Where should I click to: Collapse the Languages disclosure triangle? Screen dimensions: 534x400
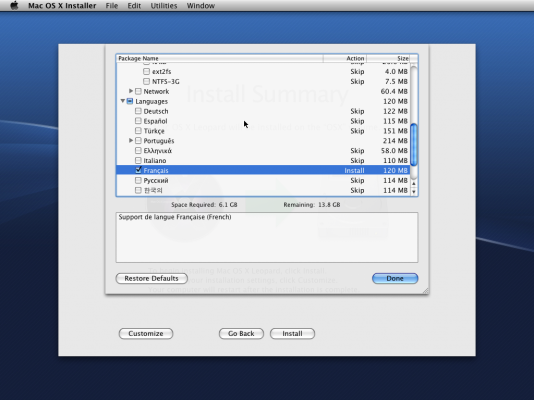point(123,101)
